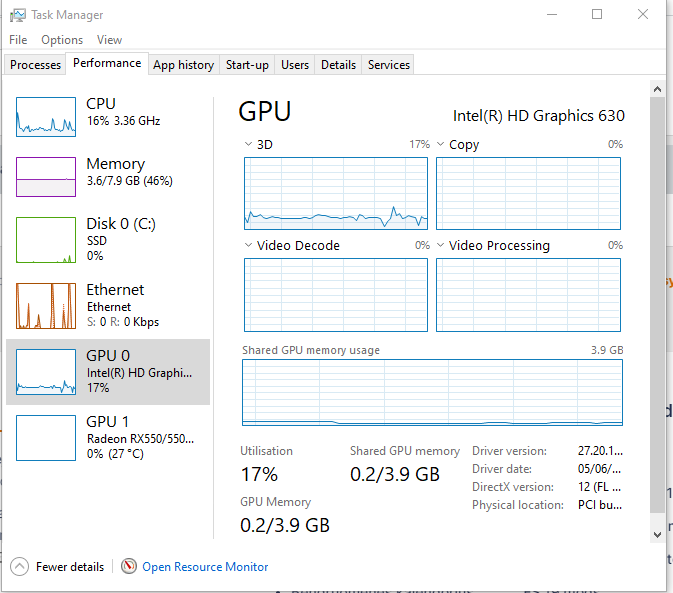
Task: Maximize the Task Manager window
Action: pyautogui.click(x=597, y=15)
